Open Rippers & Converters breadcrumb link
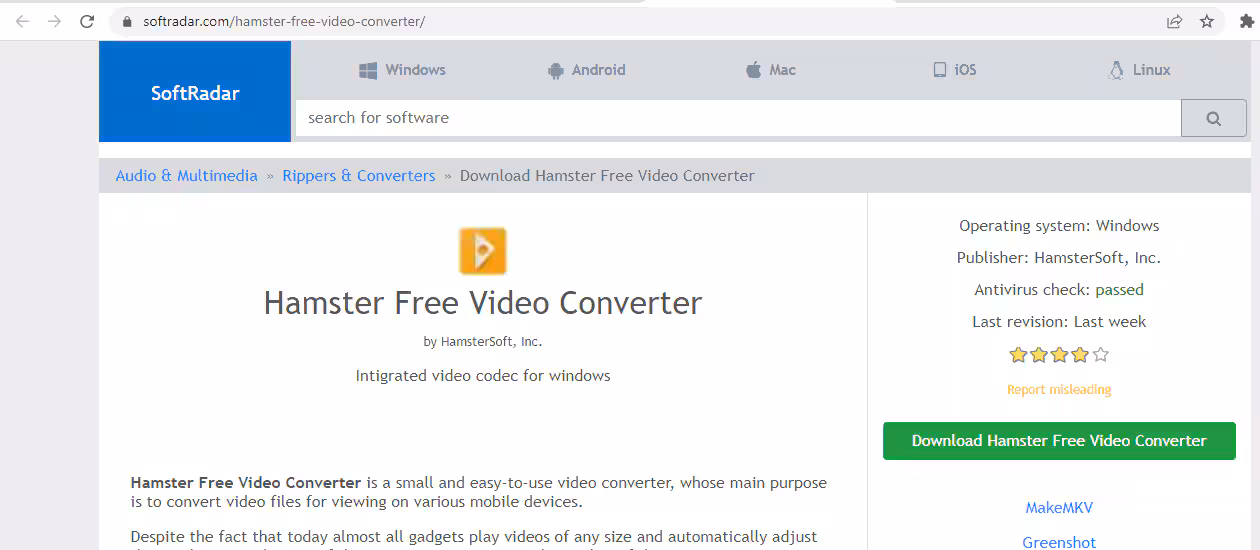Image resolution: width=1260 pixels, height=550 pixels. (359, 176)
